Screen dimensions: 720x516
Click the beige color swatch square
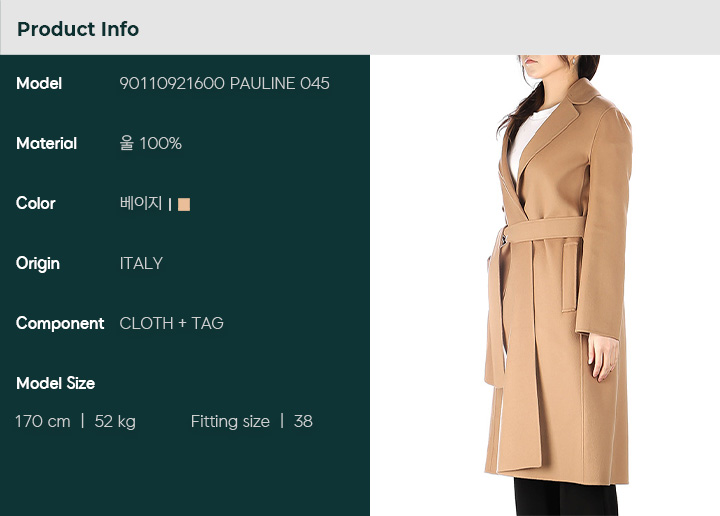point(184,204)
